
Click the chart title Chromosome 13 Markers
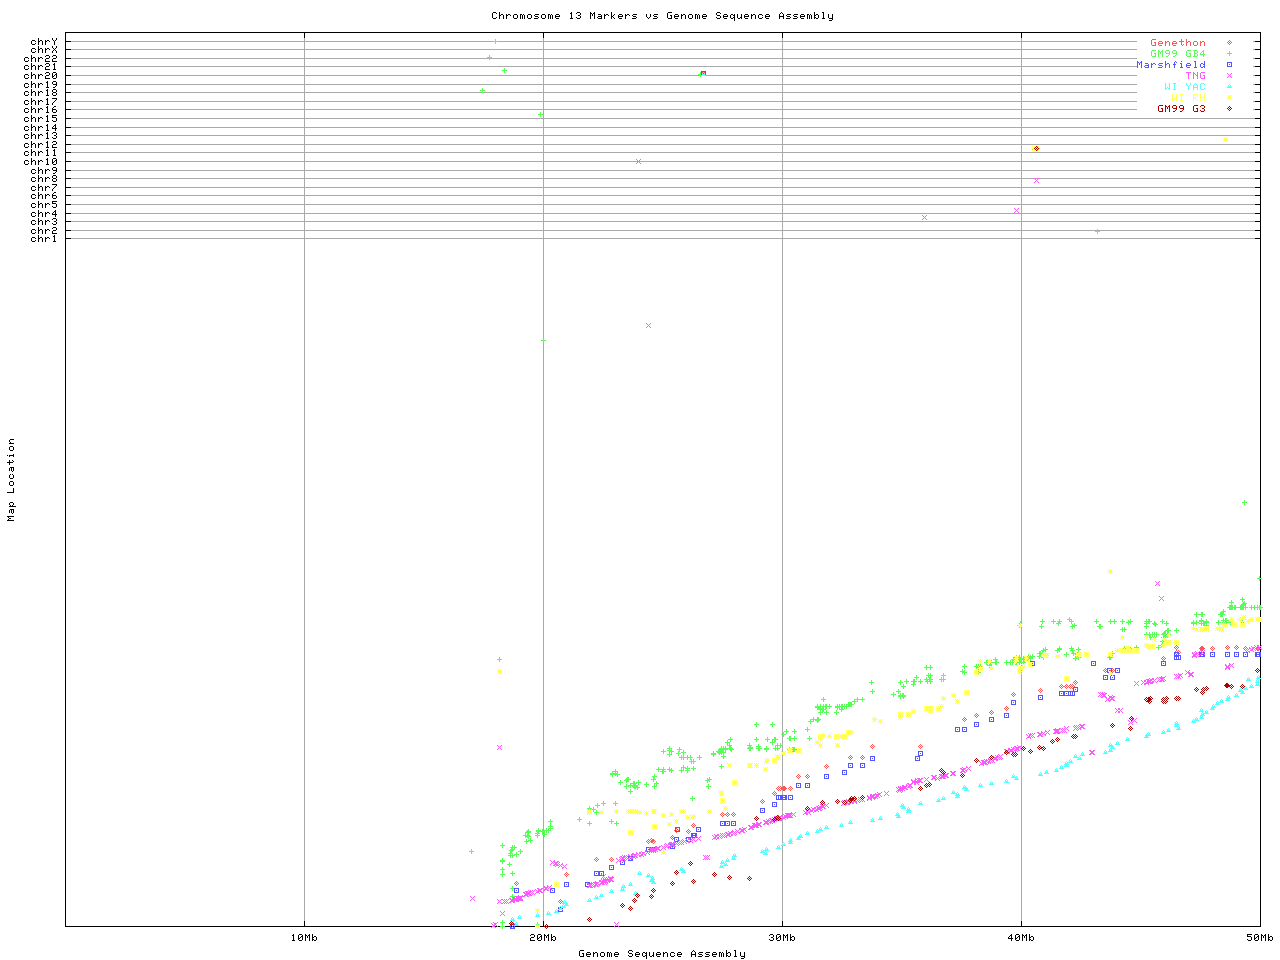(x=662, y=16)
